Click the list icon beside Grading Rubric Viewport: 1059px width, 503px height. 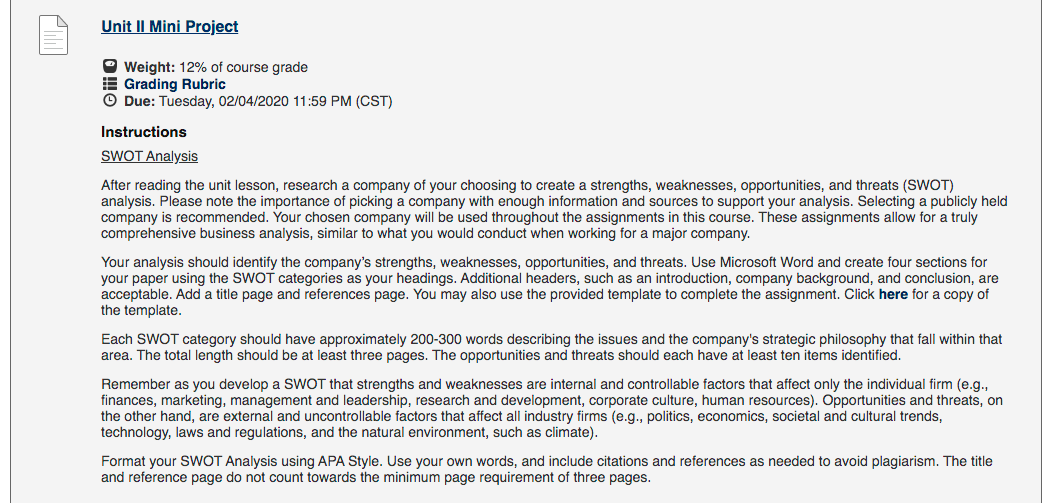[x=109, y=84]
